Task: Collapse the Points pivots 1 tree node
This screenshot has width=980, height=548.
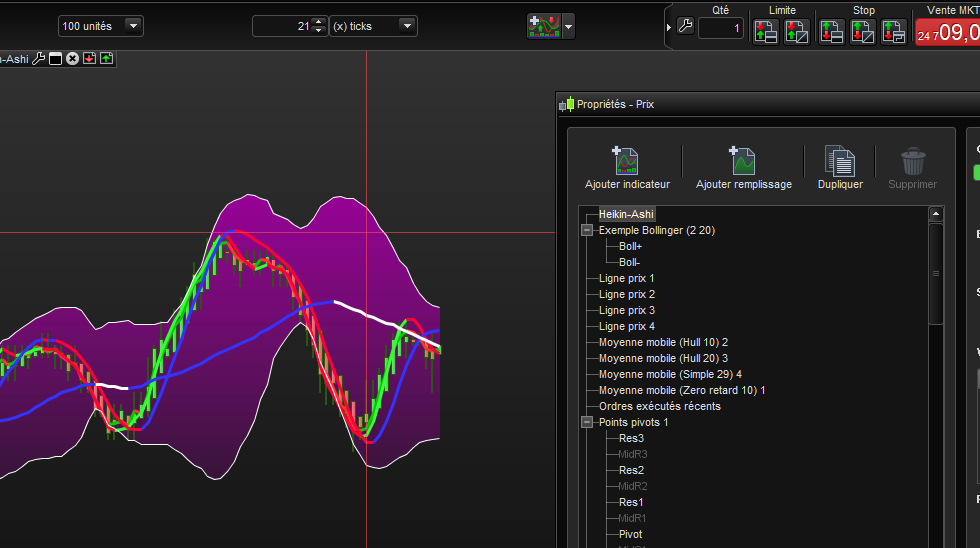Action: point(587,422)
